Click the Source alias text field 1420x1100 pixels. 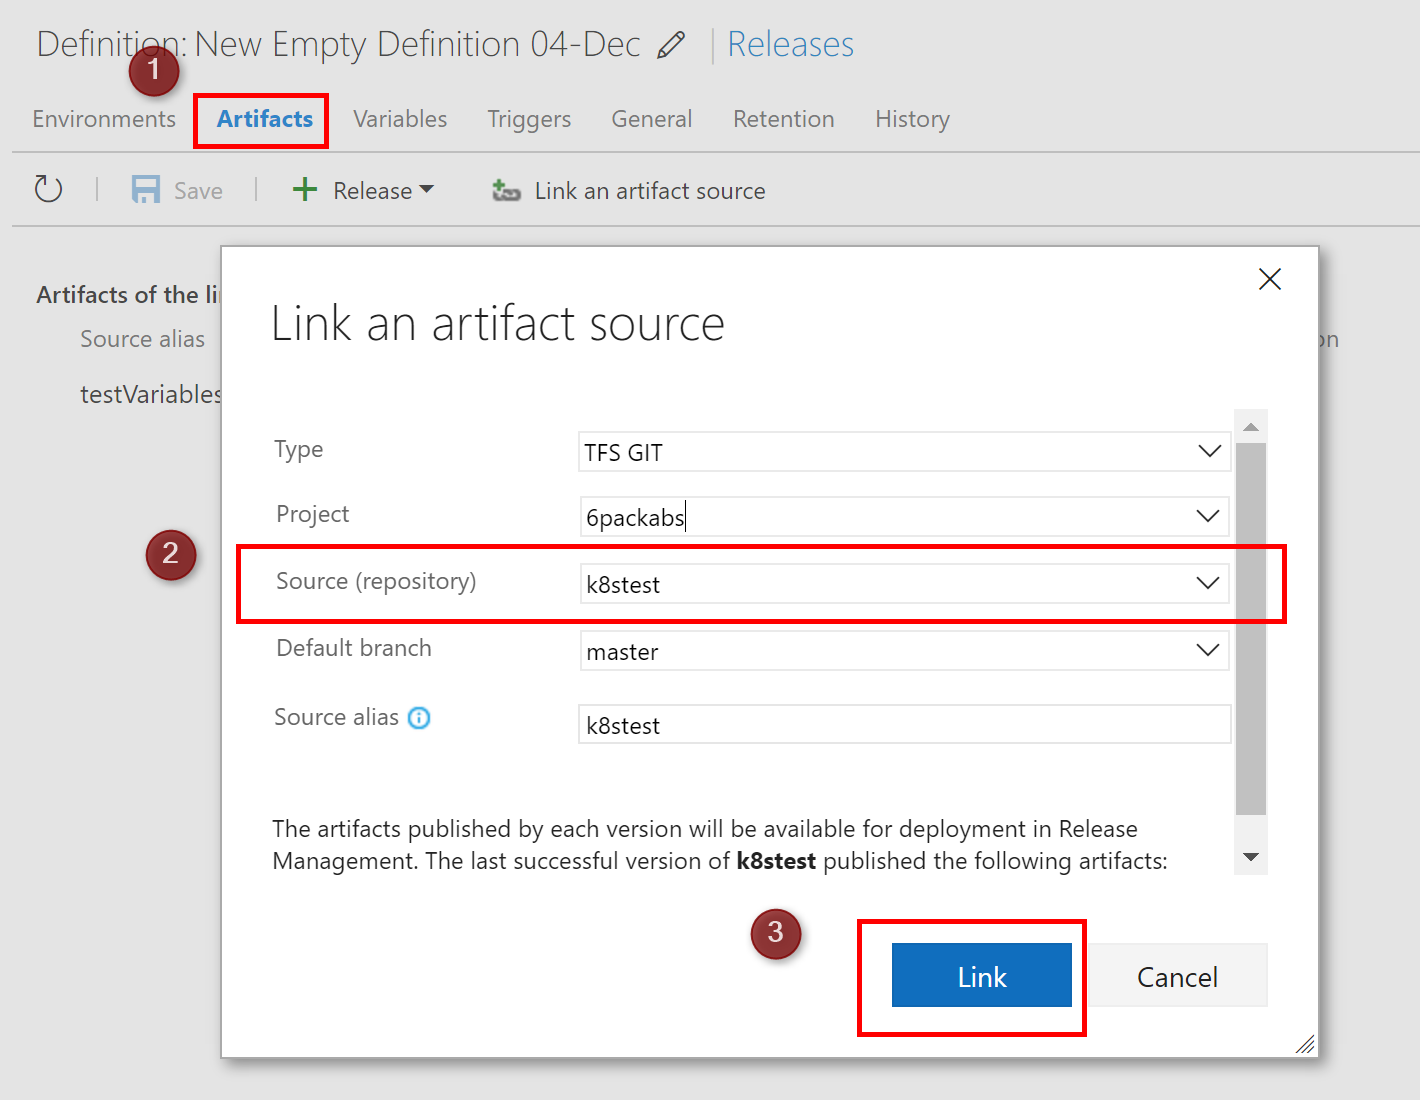(x=904, y=725)
